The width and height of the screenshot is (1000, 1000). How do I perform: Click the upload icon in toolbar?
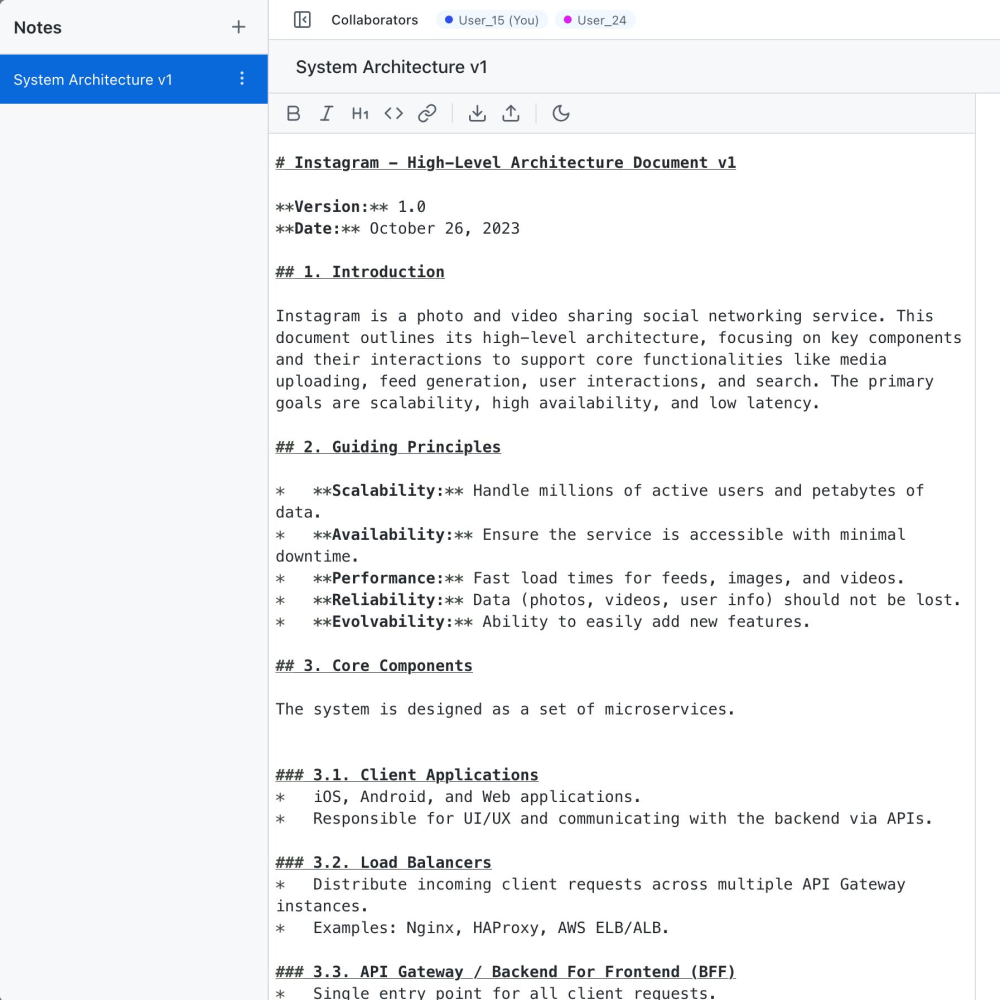click(511, 114)
